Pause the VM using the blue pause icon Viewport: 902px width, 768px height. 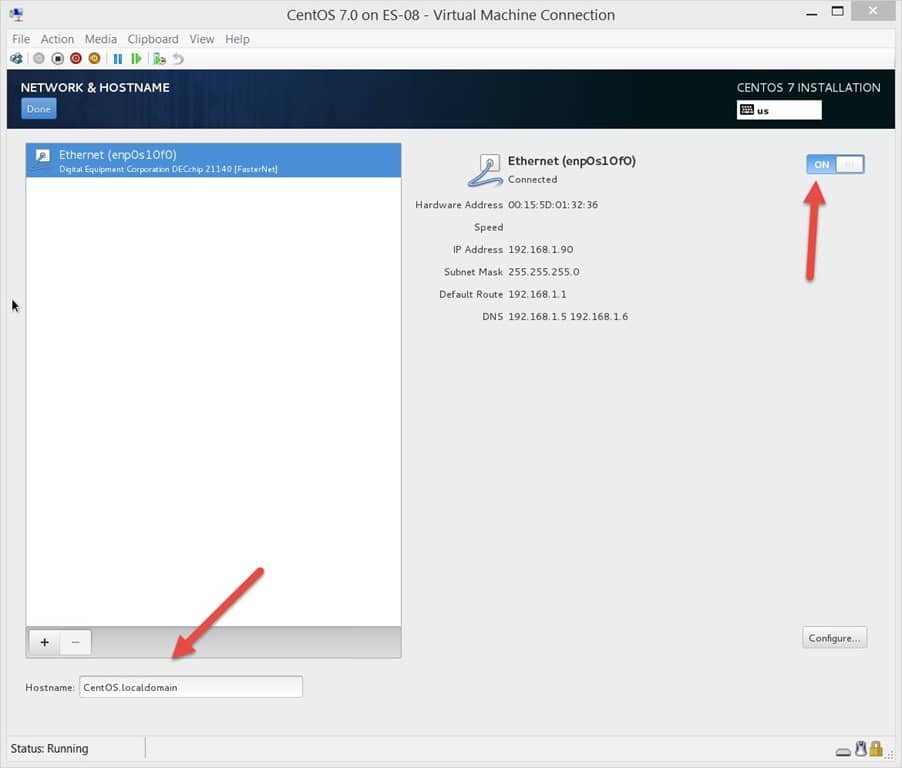[x=117, y=58]
